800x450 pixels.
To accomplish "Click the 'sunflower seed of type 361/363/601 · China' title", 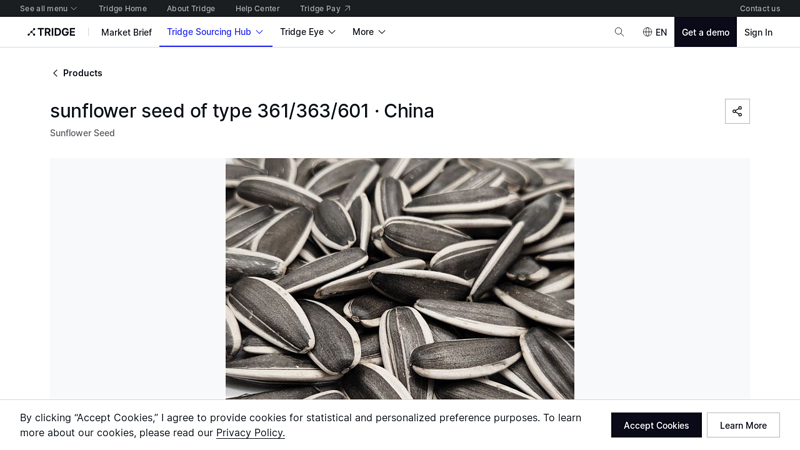I will [242, 111].
